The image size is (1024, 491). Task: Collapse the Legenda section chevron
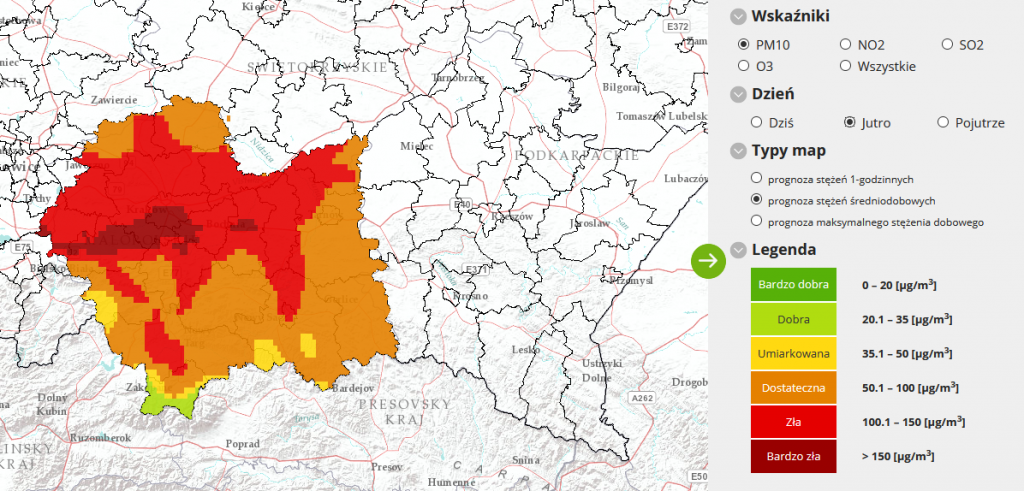pos(738,250)
